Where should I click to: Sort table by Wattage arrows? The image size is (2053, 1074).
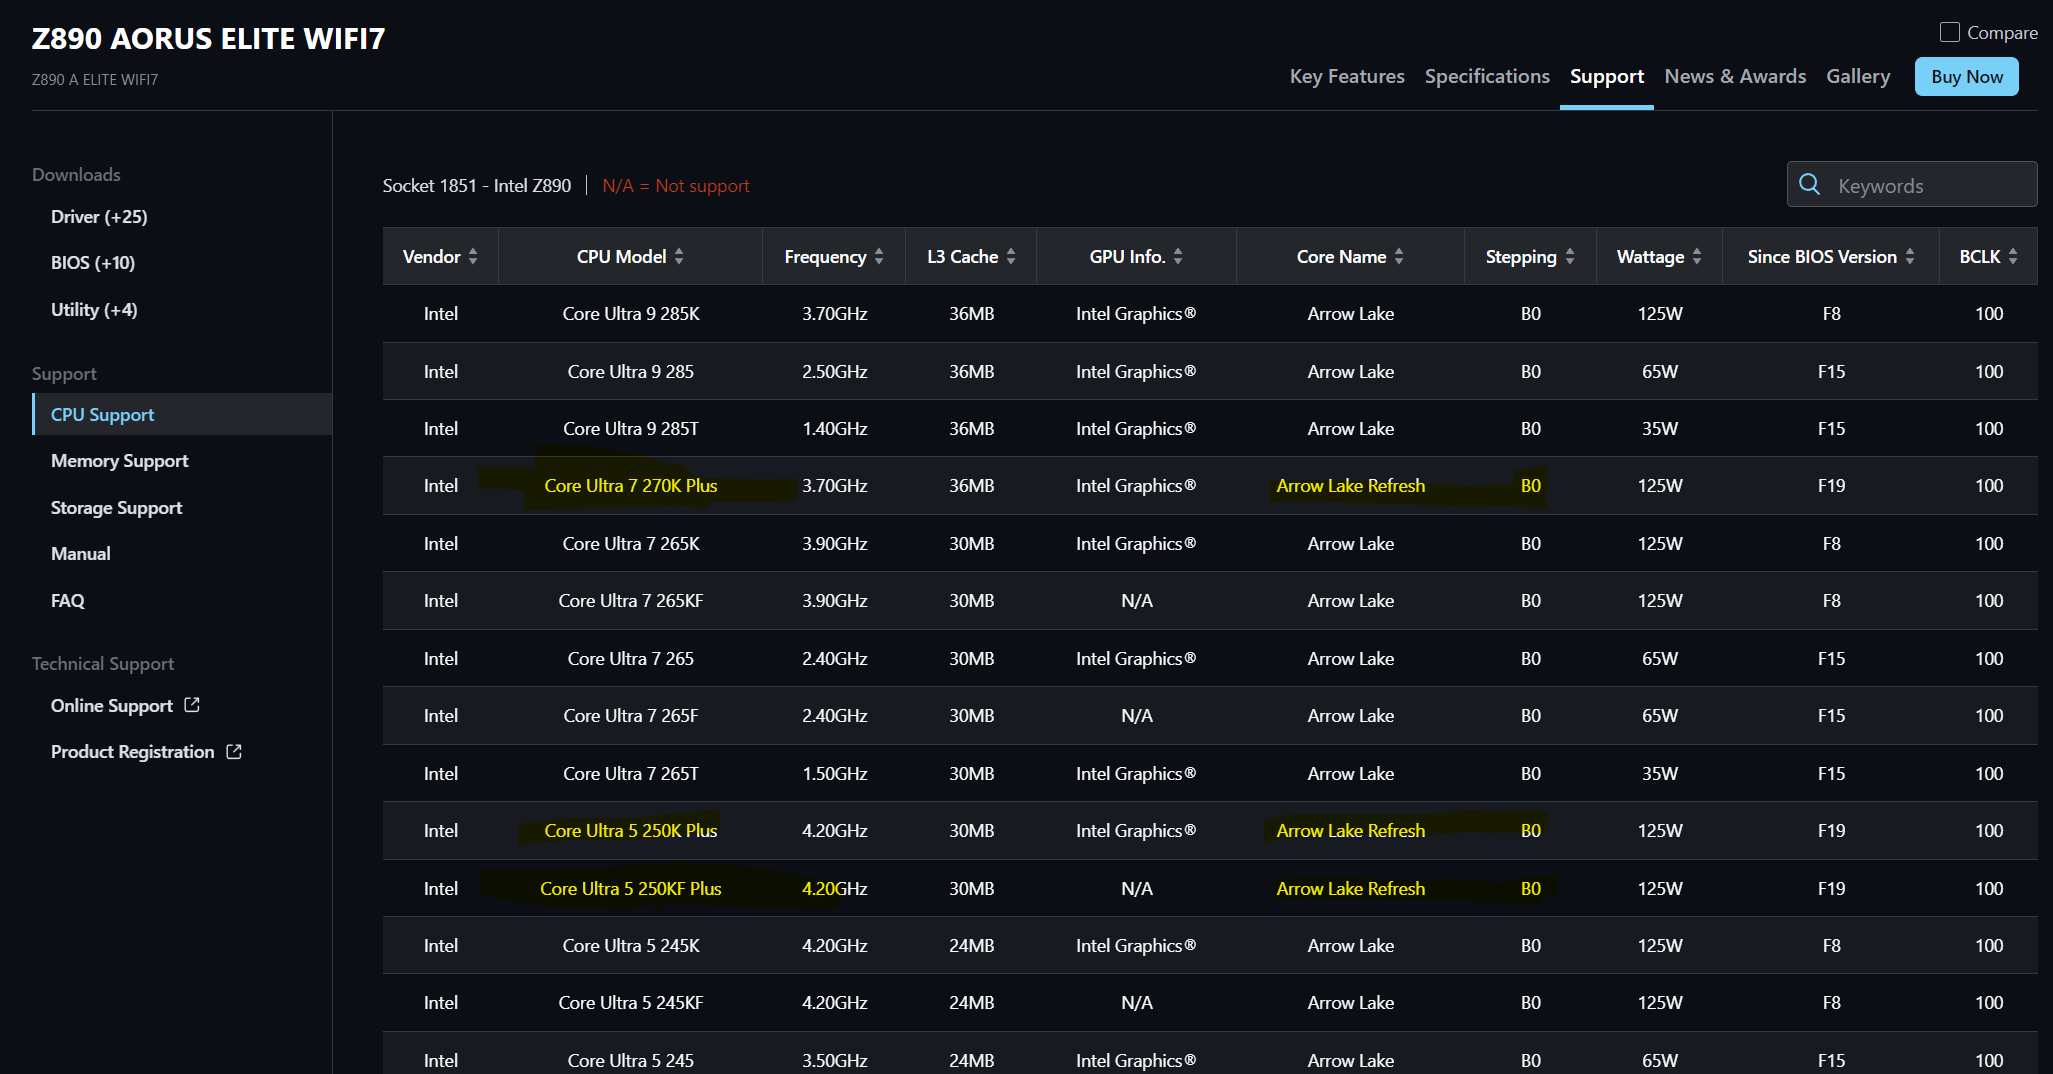1697,256
